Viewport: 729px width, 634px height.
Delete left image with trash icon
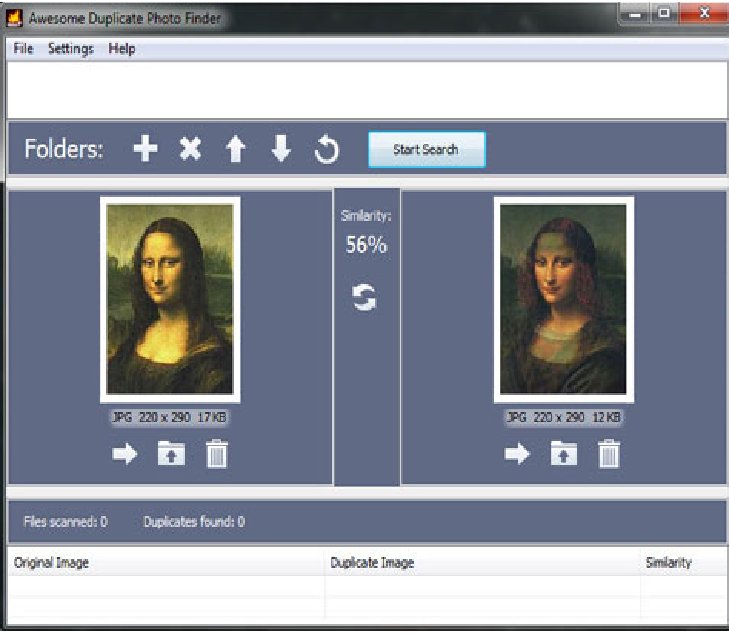217,455
